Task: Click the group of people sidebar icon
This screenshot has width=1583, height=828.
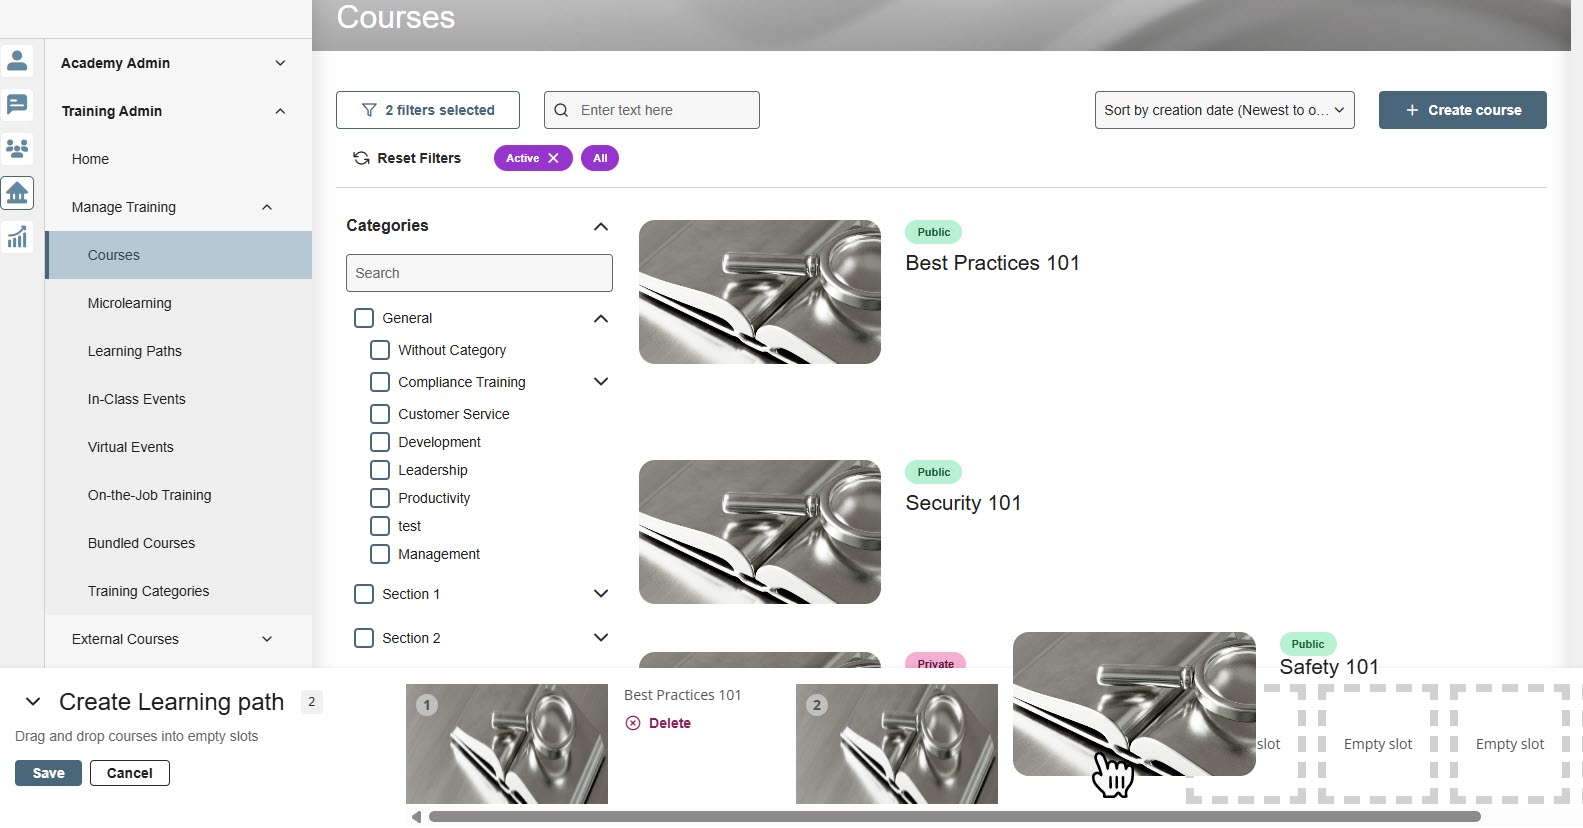Action: pyautogui.click(x=17, y=149)
